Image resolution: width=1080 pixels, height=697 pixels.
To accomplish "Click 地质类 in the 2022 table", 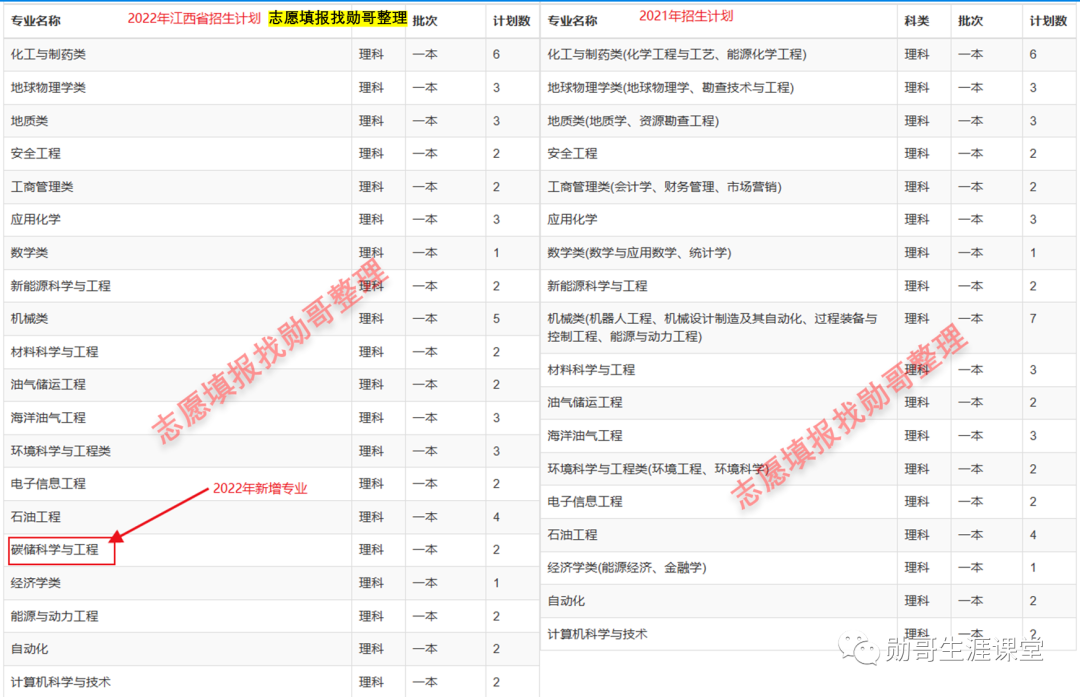I will [x=30, y=121].
